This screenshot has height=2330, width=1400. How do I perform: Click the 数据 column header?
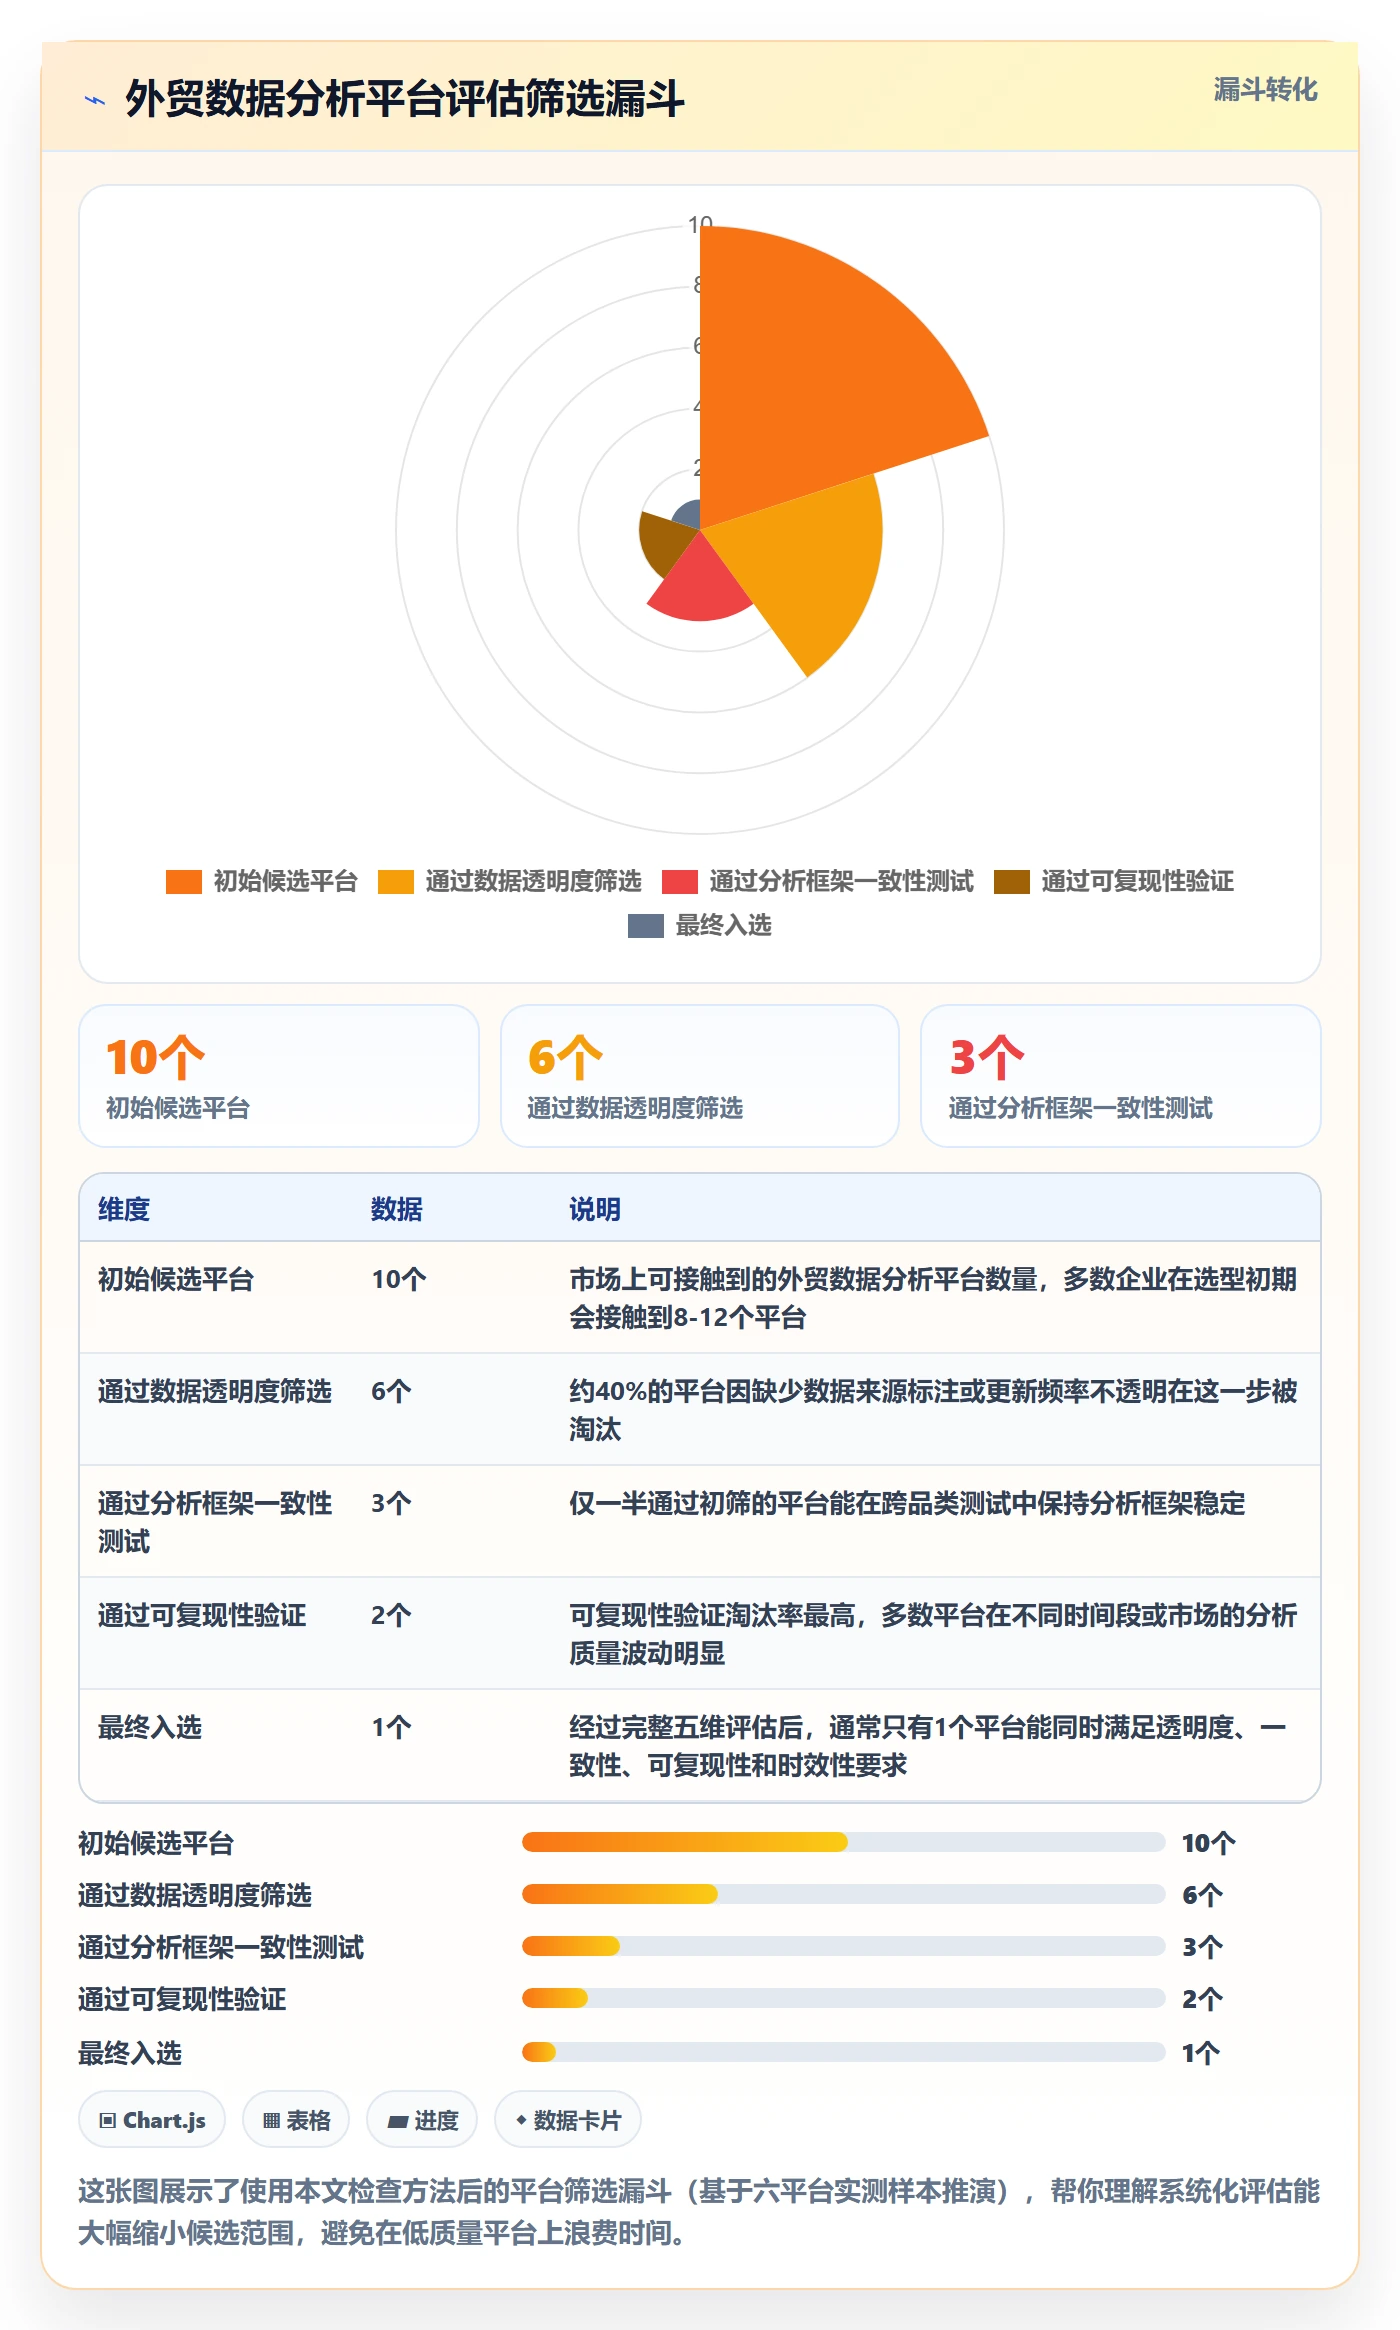[397, 1209]
